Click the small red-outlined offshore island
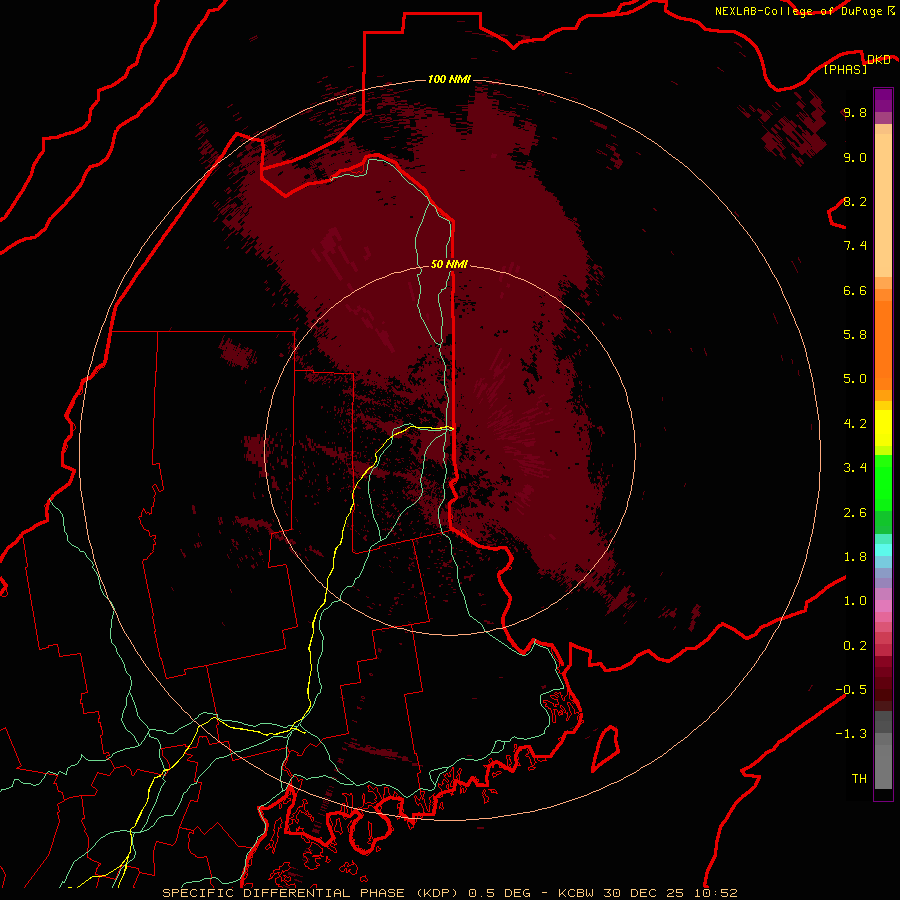Screen dimensions: 900x900 pyautogui.click(x=606, y=748)
